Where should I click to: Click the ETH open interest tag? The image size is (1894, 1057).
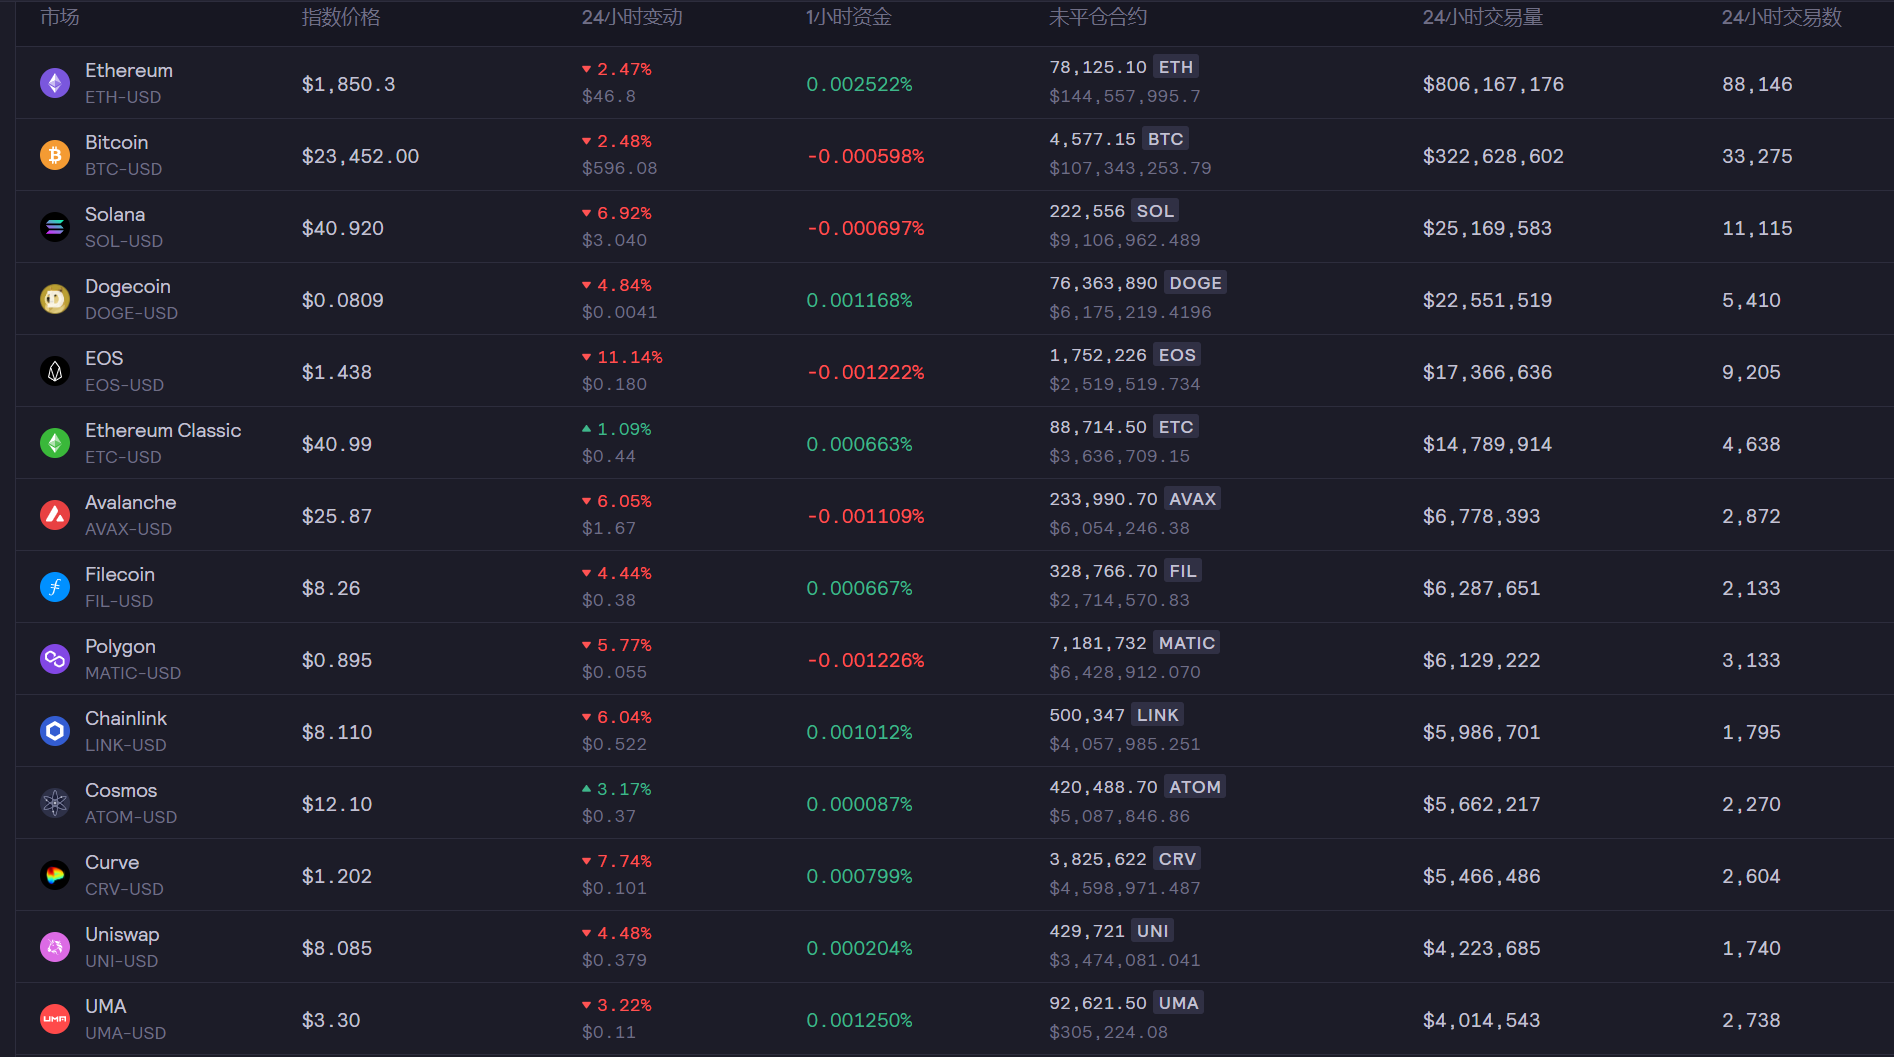click(x=1176, y=67)
